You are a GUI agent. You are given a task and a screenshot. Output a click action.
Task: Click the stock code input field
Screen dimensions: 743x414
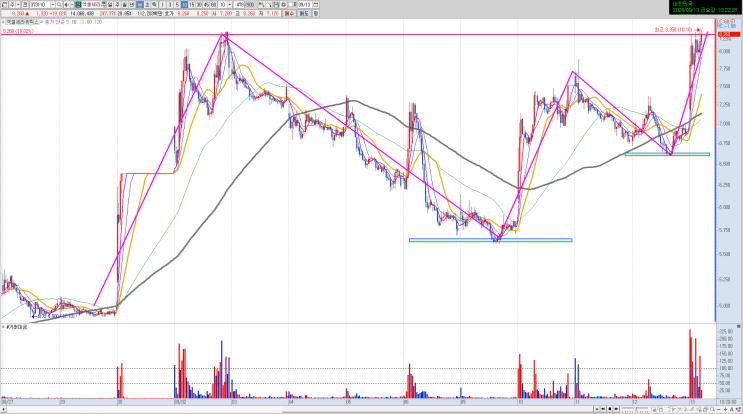[40, 4]
